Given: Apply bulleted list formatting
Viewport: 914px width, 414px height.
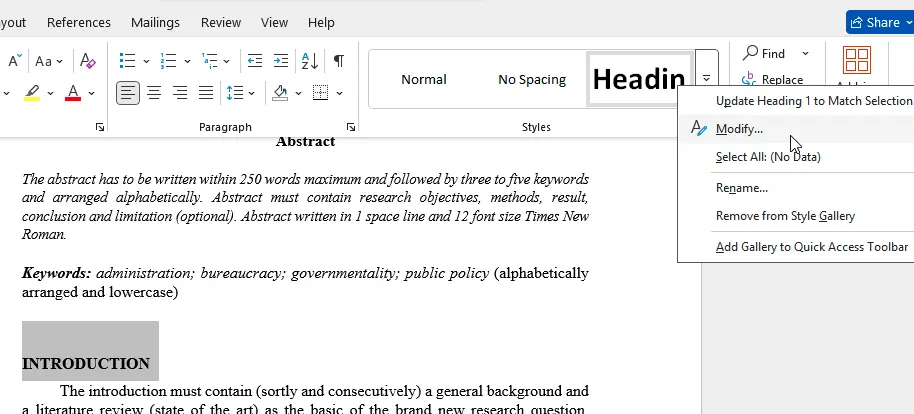Looking at the screenshot, I should coord(128,61).
